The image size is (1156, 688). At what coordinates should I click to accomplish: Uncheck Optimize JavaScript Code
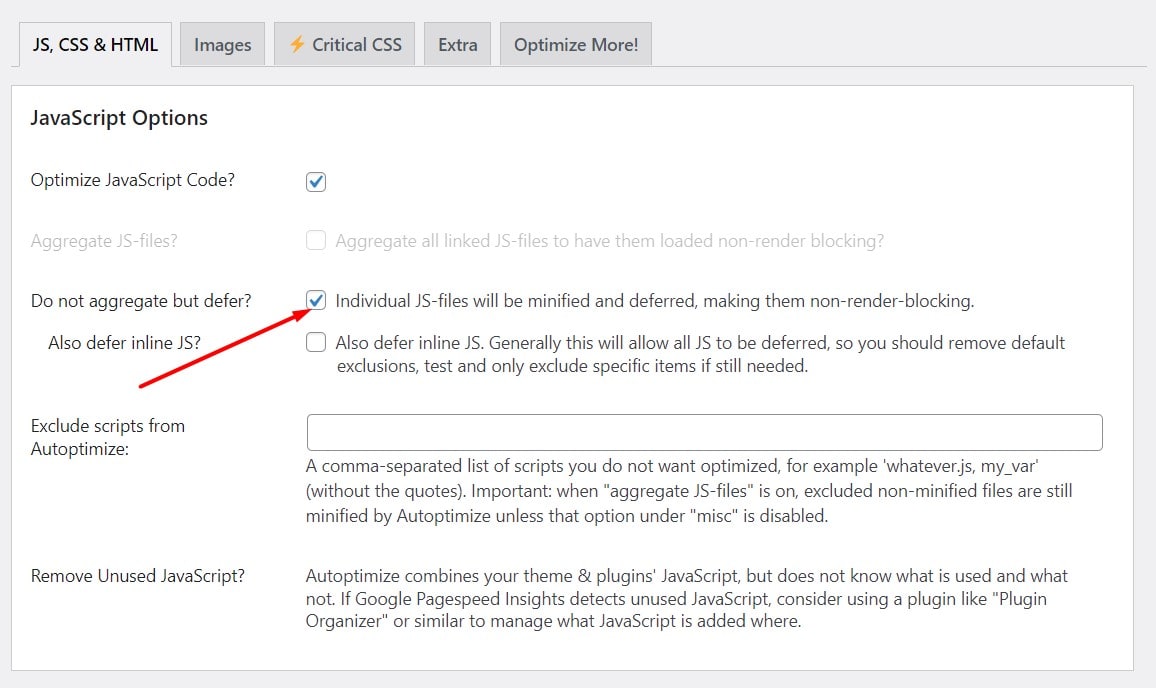tap(316, 181)
